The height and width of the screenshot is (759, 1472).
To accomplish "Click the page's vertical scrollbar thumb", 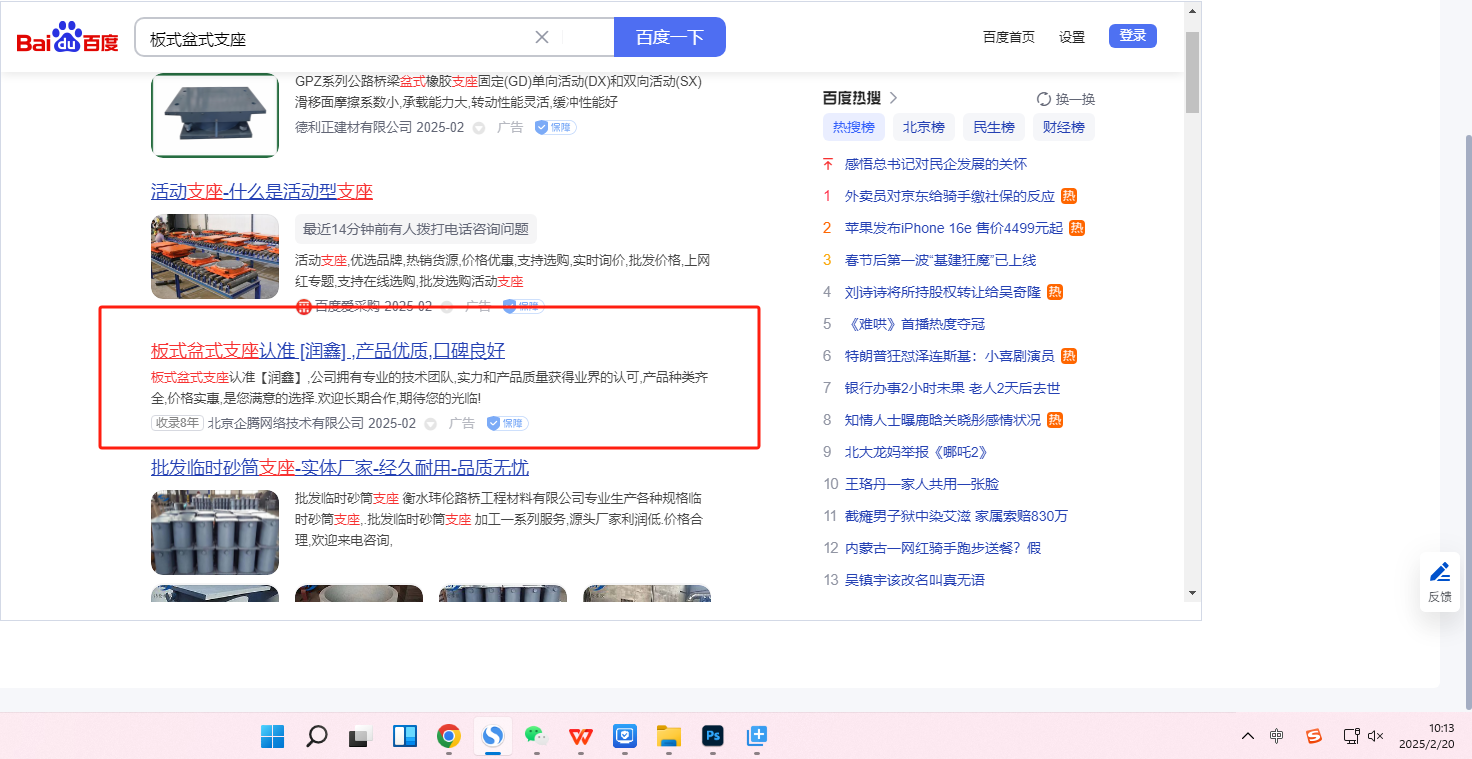I will pos(1192,72).
